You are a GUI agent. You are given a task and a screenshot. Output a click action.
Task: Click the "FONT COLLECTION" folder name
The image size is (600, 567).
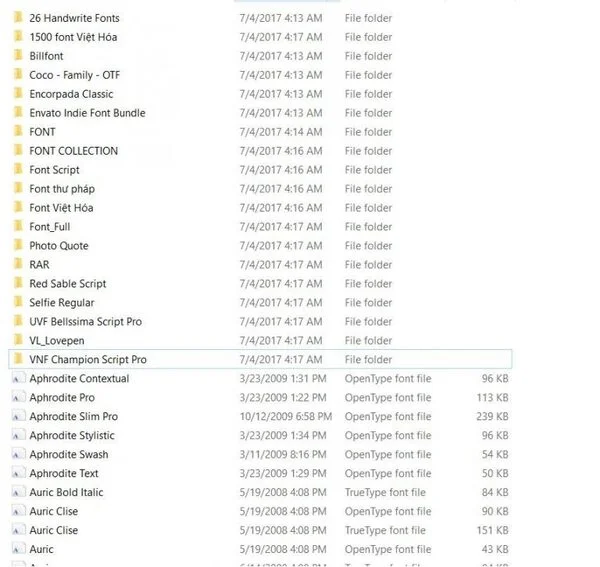click(x=73, y=151)
